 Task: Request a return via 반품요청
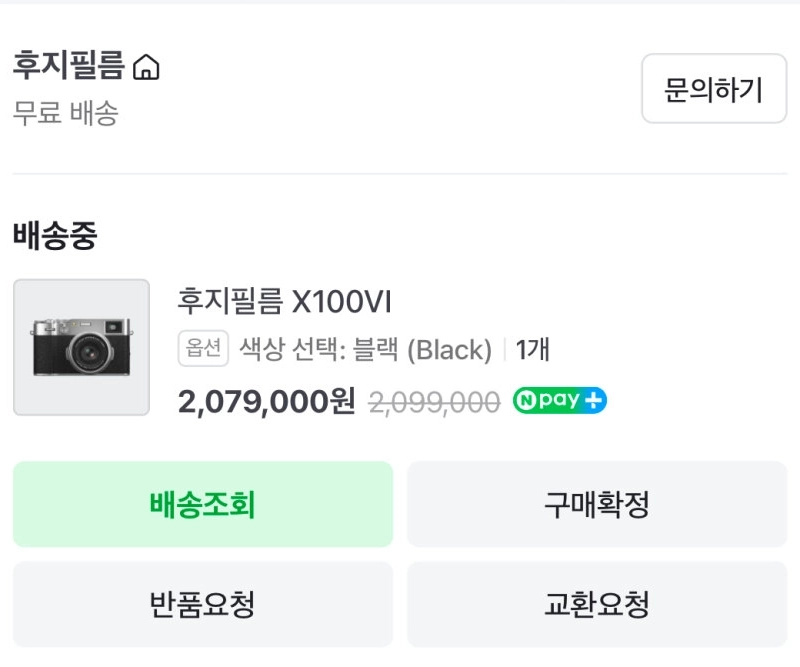[x=202, y=604]
